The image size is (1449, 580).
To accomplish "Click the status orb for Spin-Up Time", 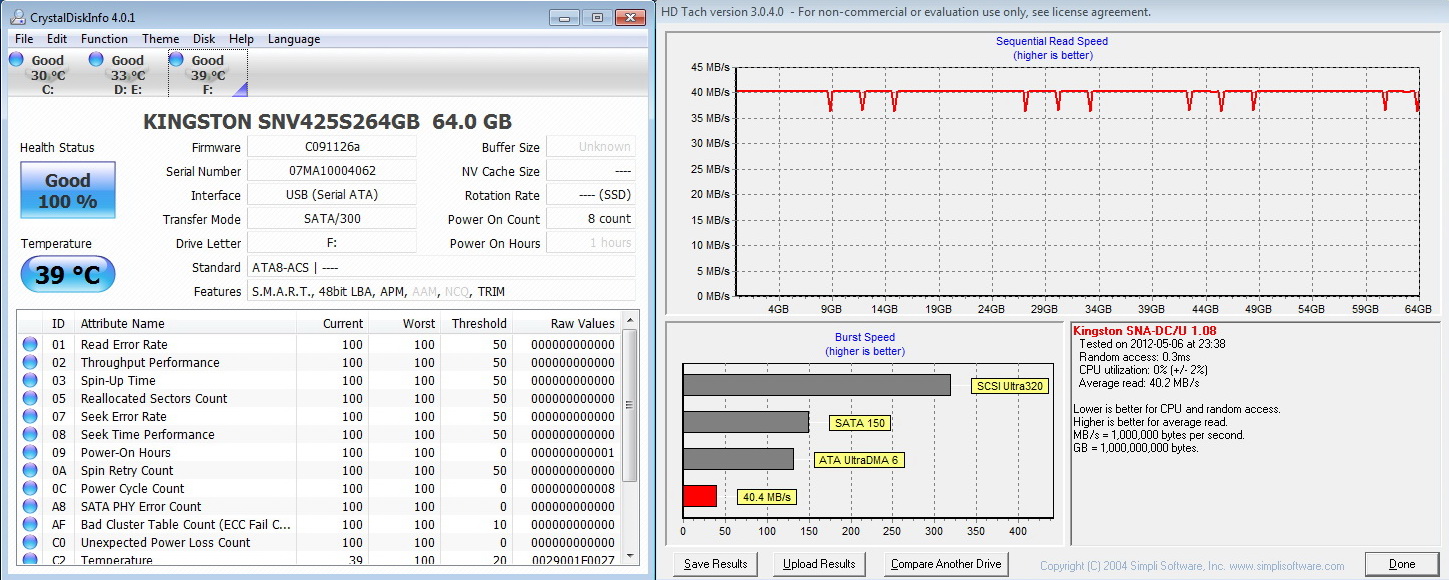I will tap(30, 381).
